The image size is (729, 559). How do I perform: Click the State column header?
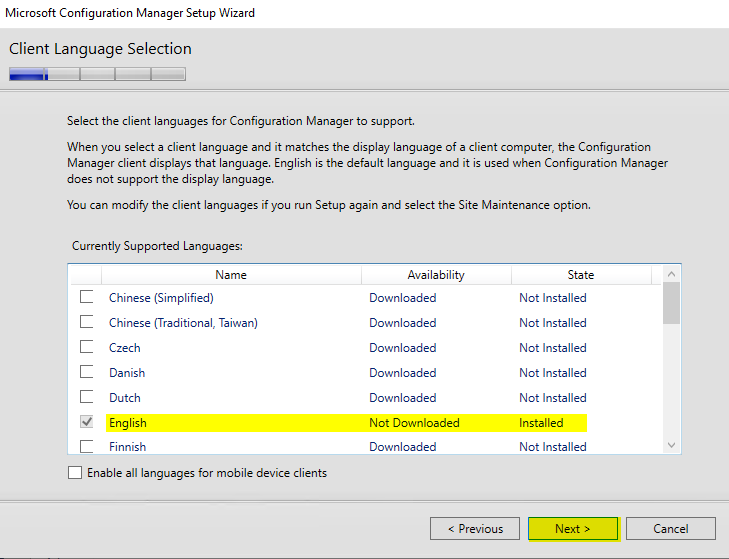click(580, 275)
